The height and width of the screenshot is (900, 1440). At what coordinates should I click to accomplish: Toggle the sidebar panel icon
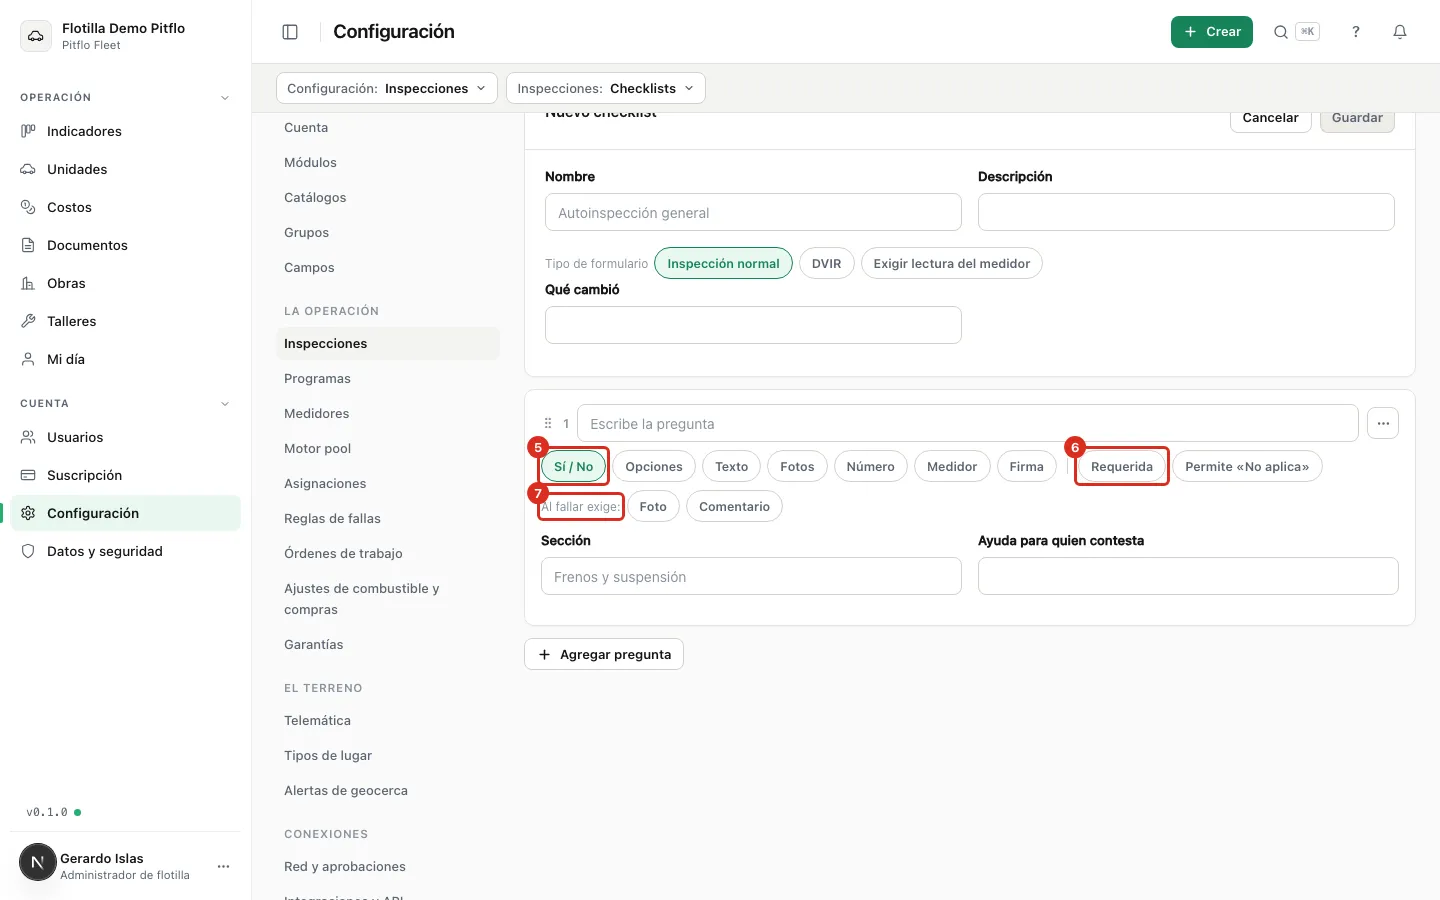[290, 32]
